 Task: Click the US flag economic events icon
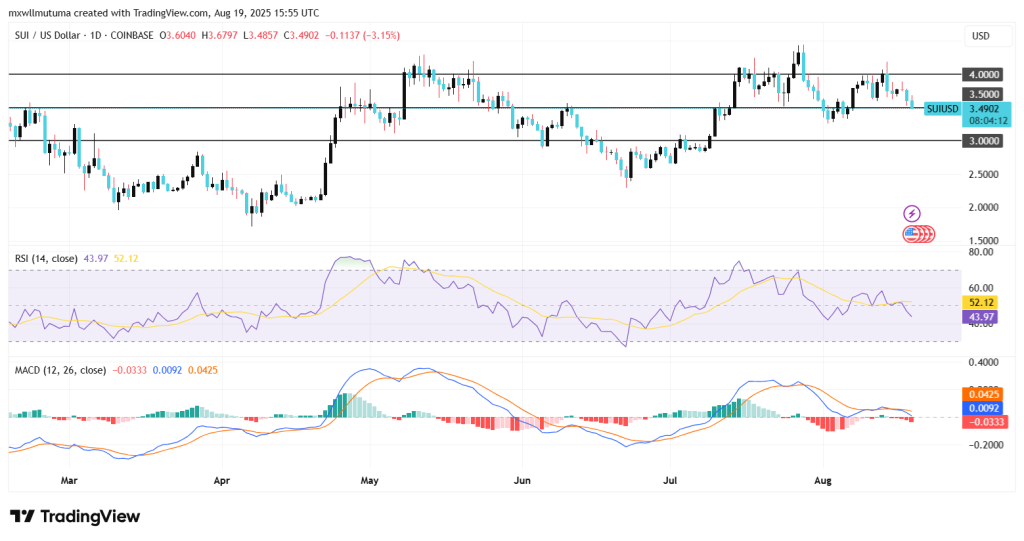(912, 234)
